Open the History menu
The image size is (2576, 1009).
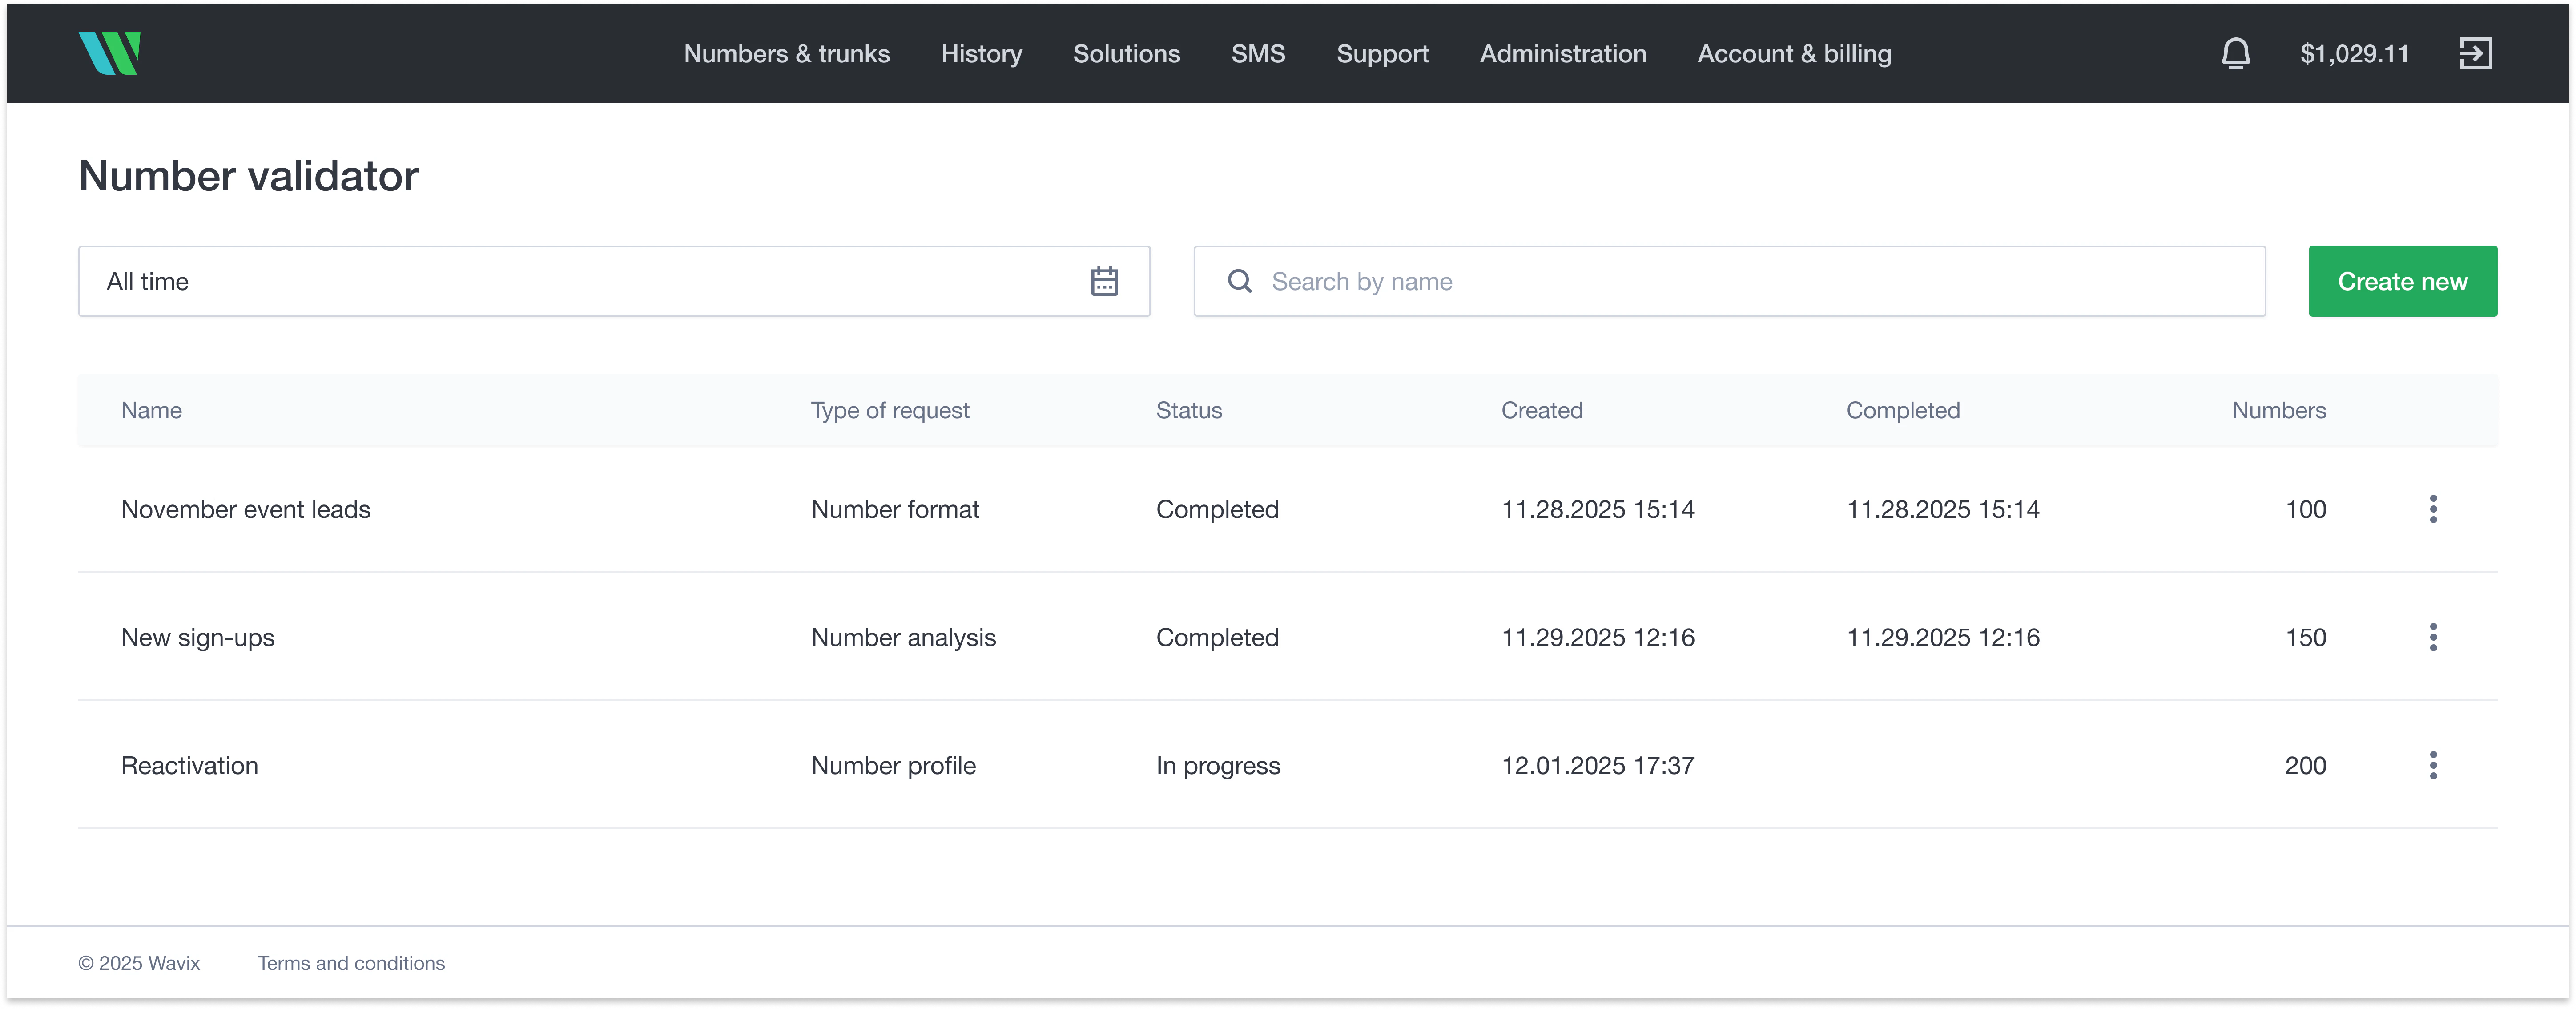tap(981, 54)
